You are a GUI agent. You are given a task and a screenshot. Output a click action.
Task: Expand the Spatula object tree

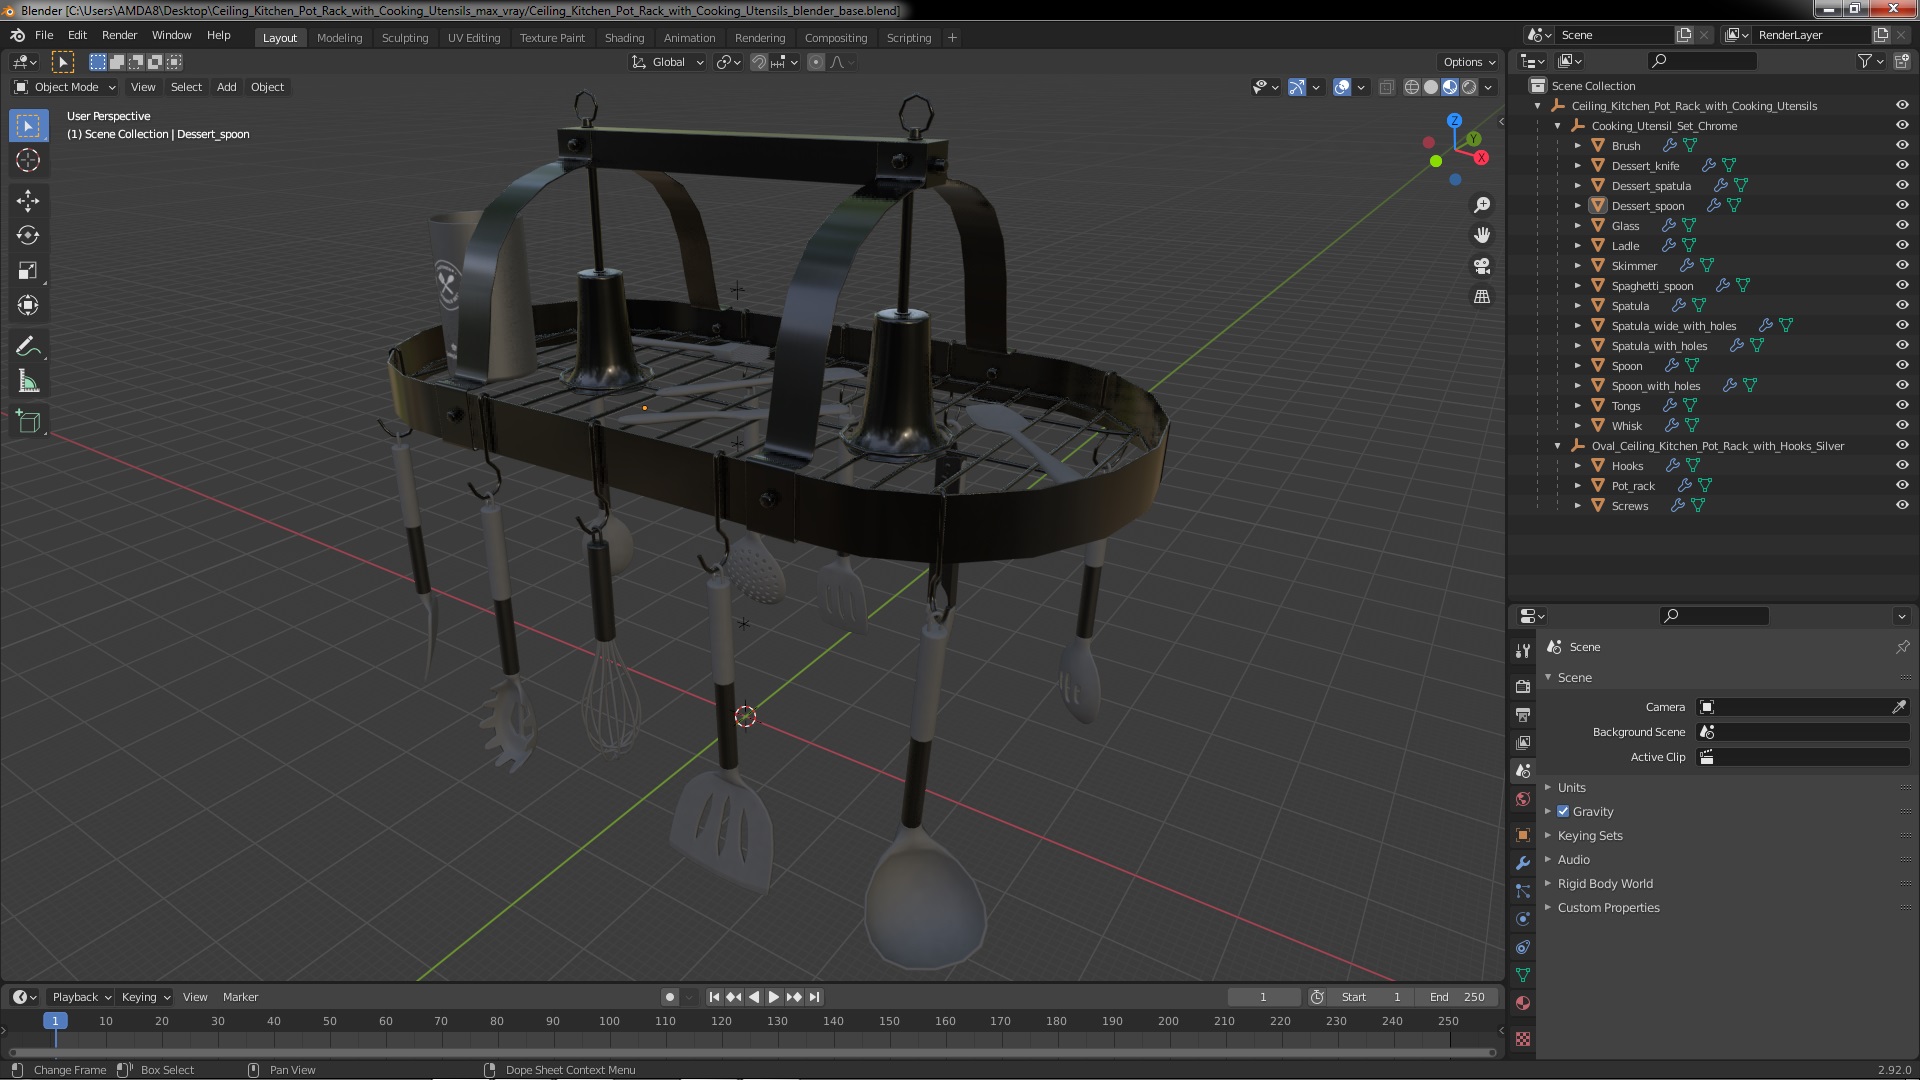point(1578,306)
